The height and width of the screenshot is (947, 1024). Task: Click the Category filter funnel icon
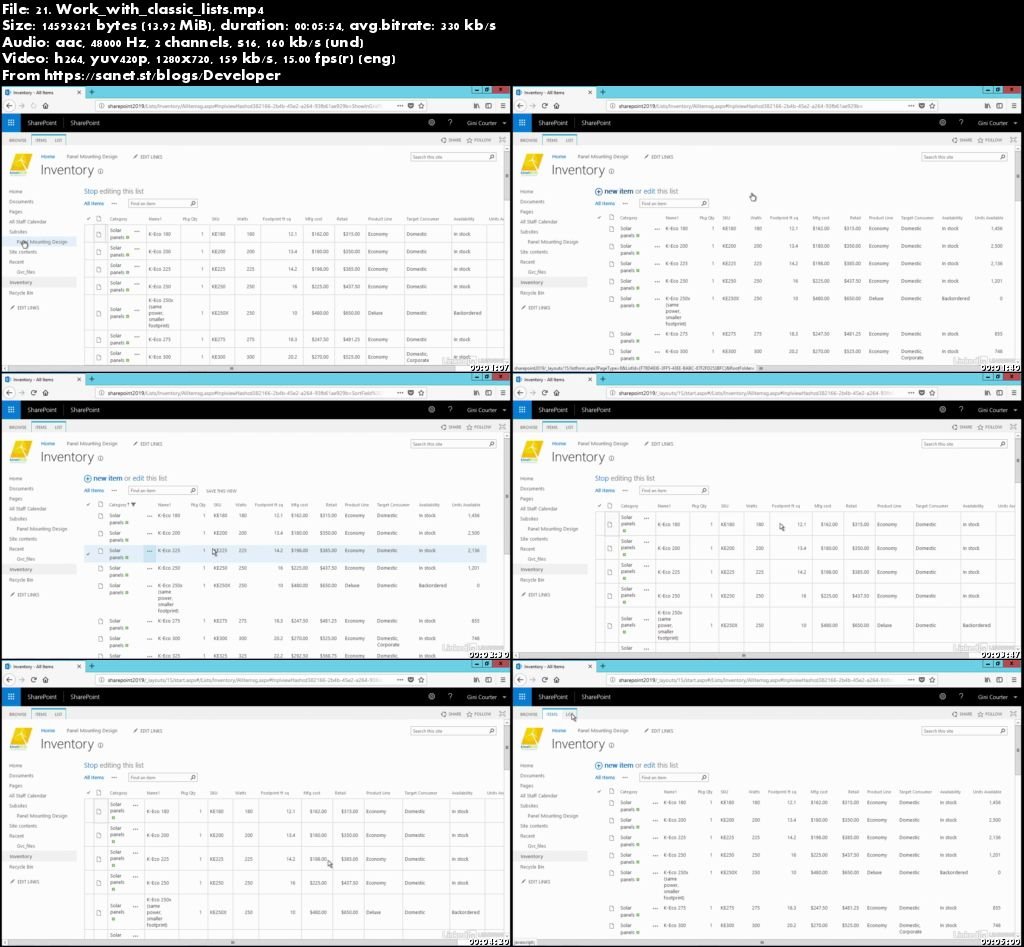click(133, 505)
